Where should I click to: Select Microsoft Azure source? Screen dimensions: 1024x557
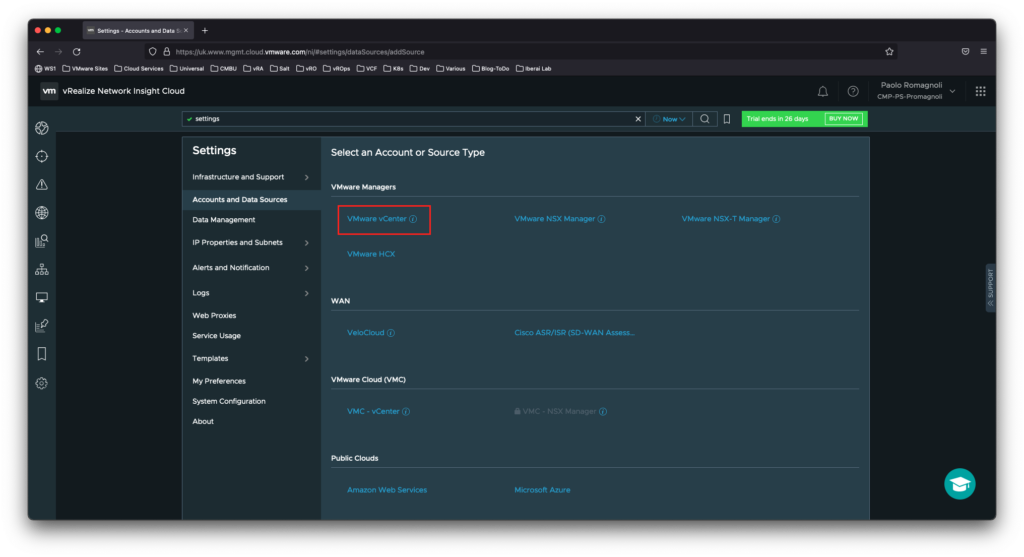542,490
